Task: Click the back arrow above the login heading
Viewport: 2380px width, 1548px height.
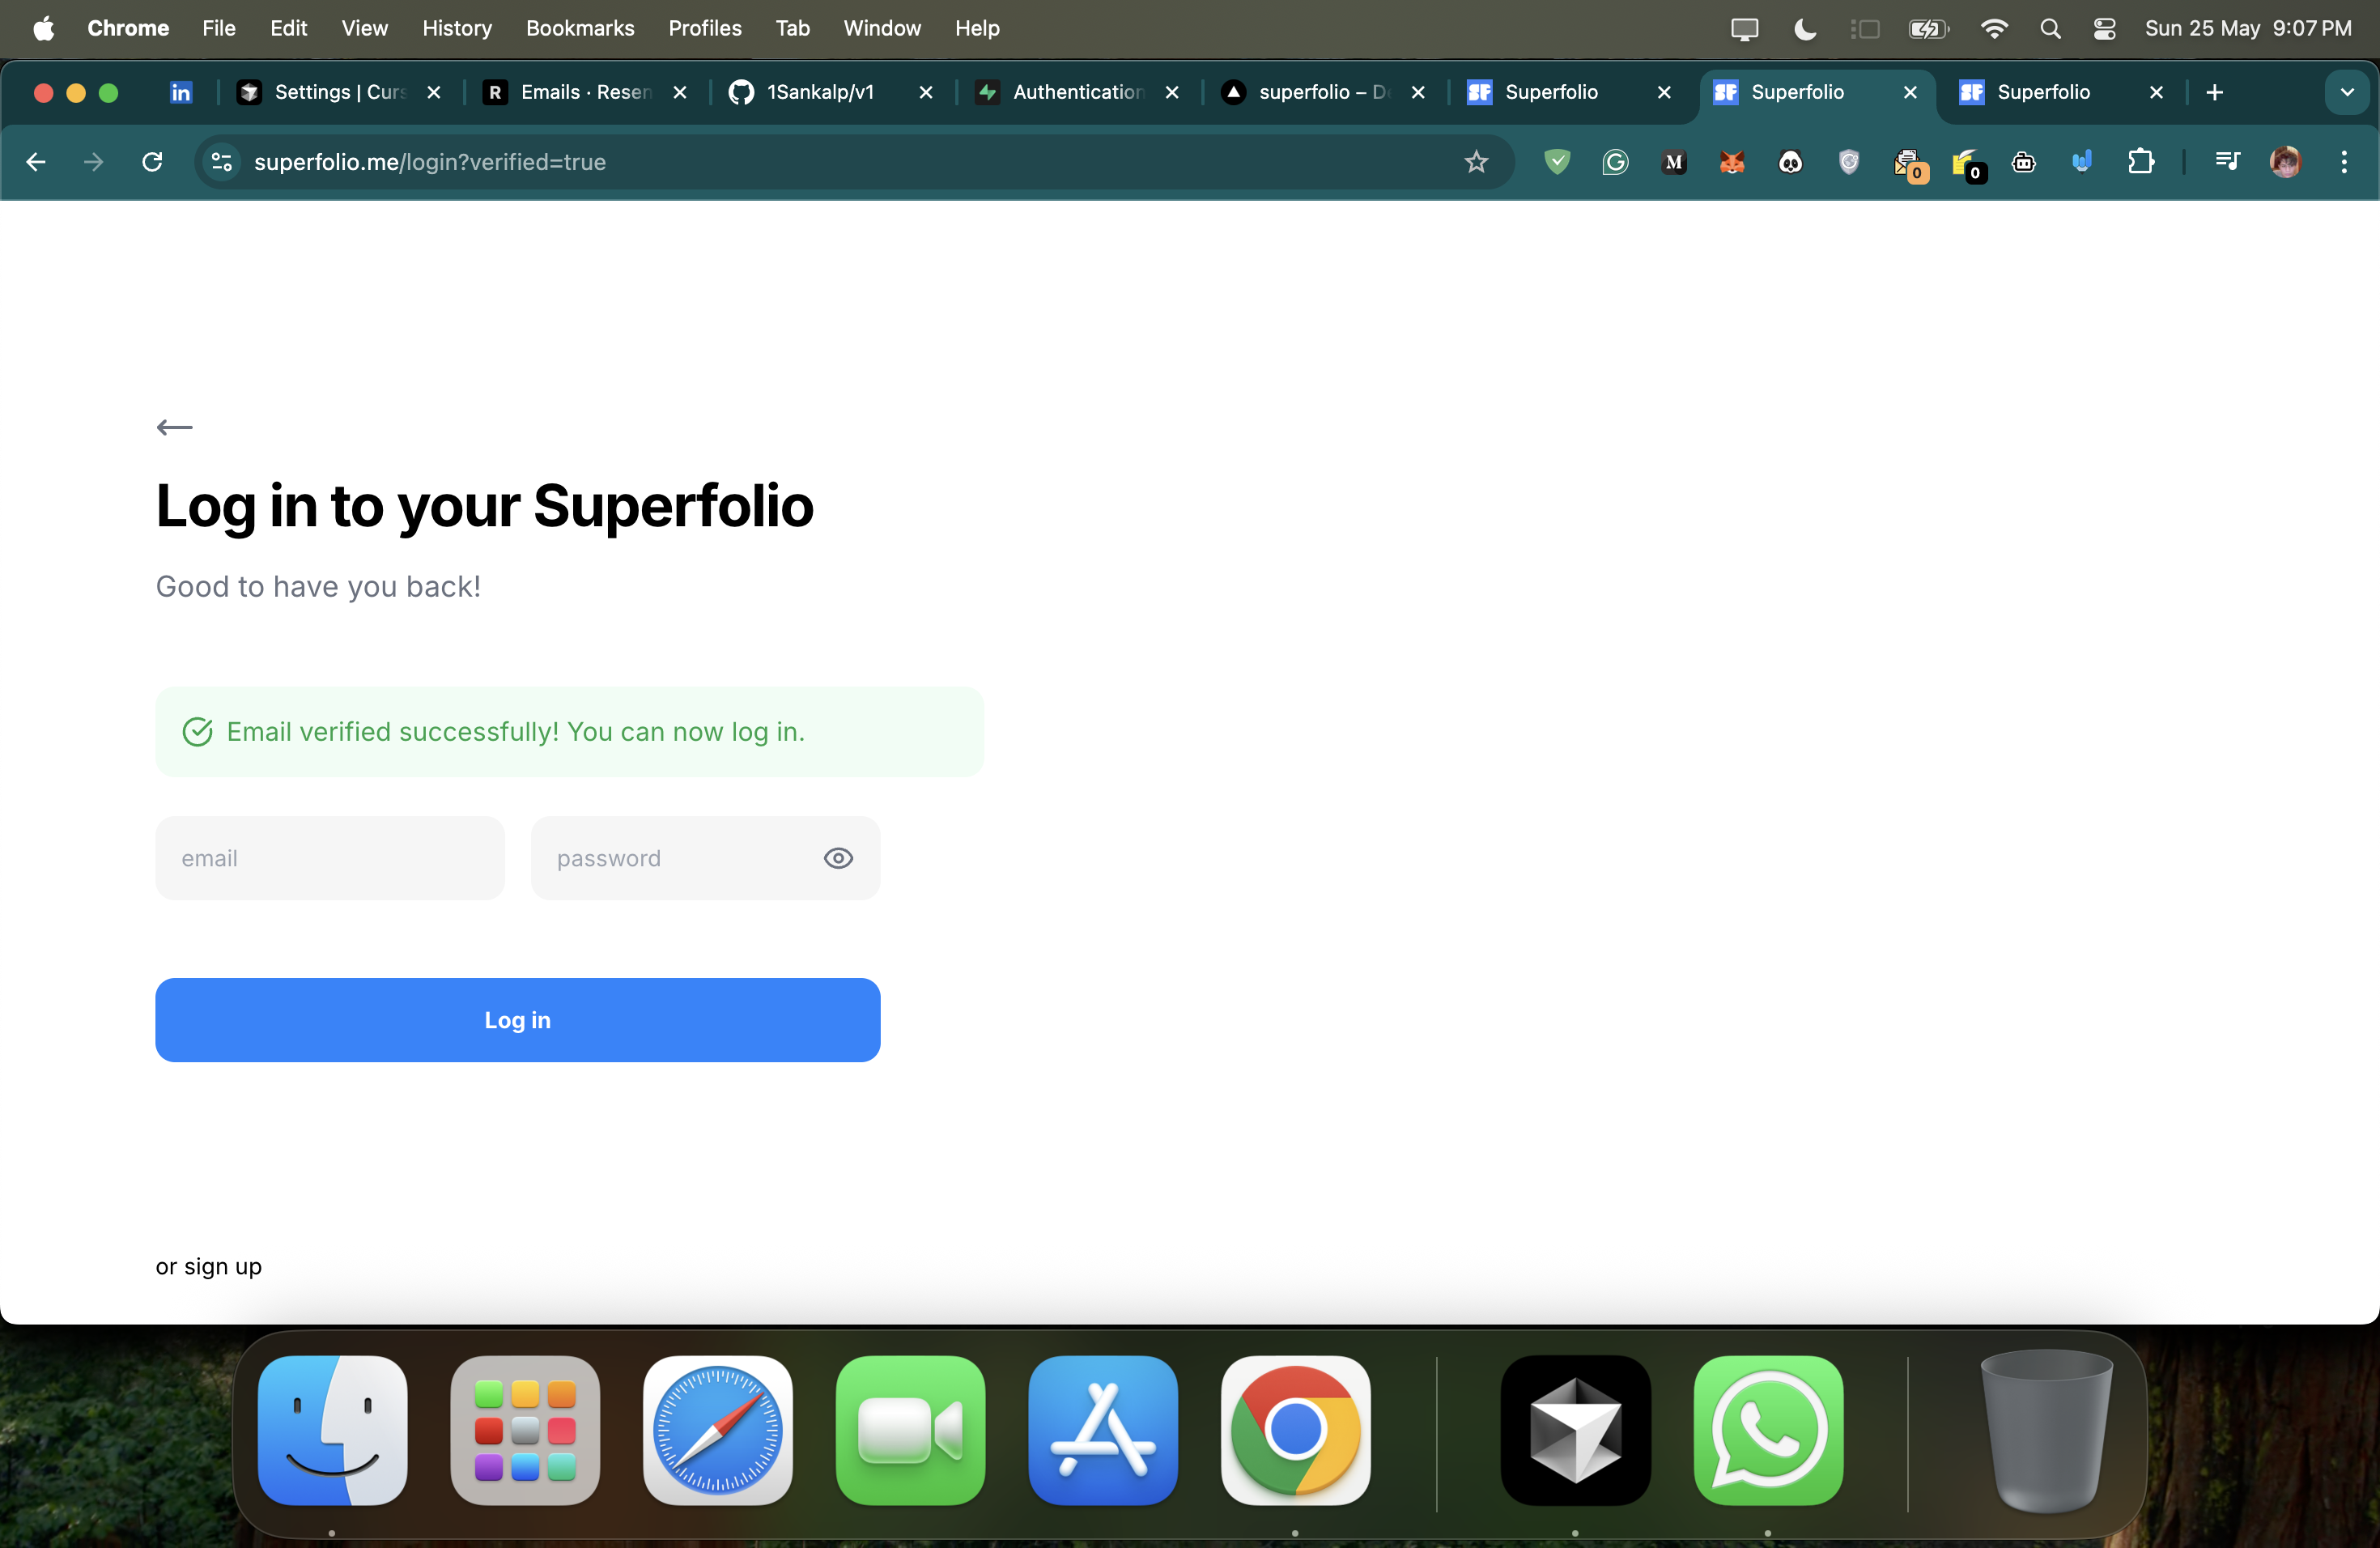Action: click(x=174, y=427)
